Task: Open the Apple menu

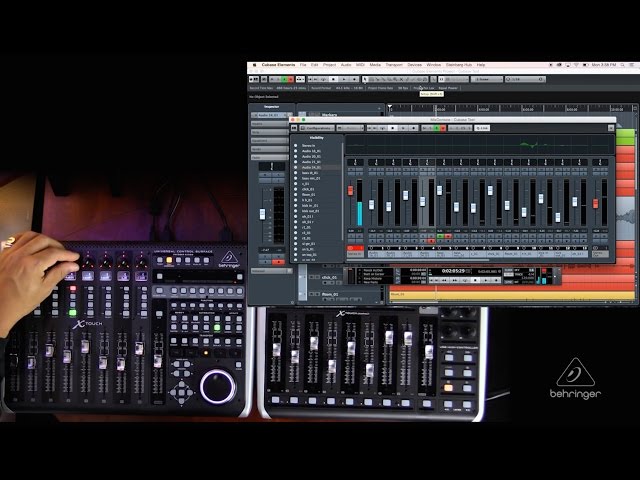Action: coord(255,65)
